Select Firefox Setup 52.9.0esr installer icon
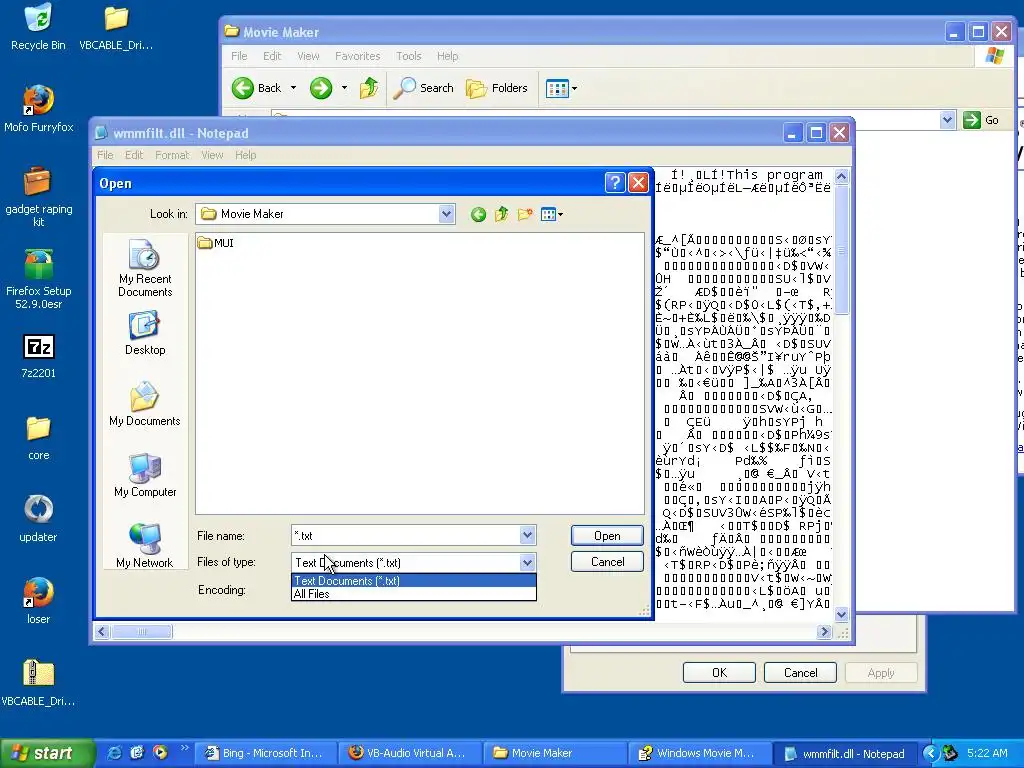This screenshot has width=1024, height=768. coord(39,279)
